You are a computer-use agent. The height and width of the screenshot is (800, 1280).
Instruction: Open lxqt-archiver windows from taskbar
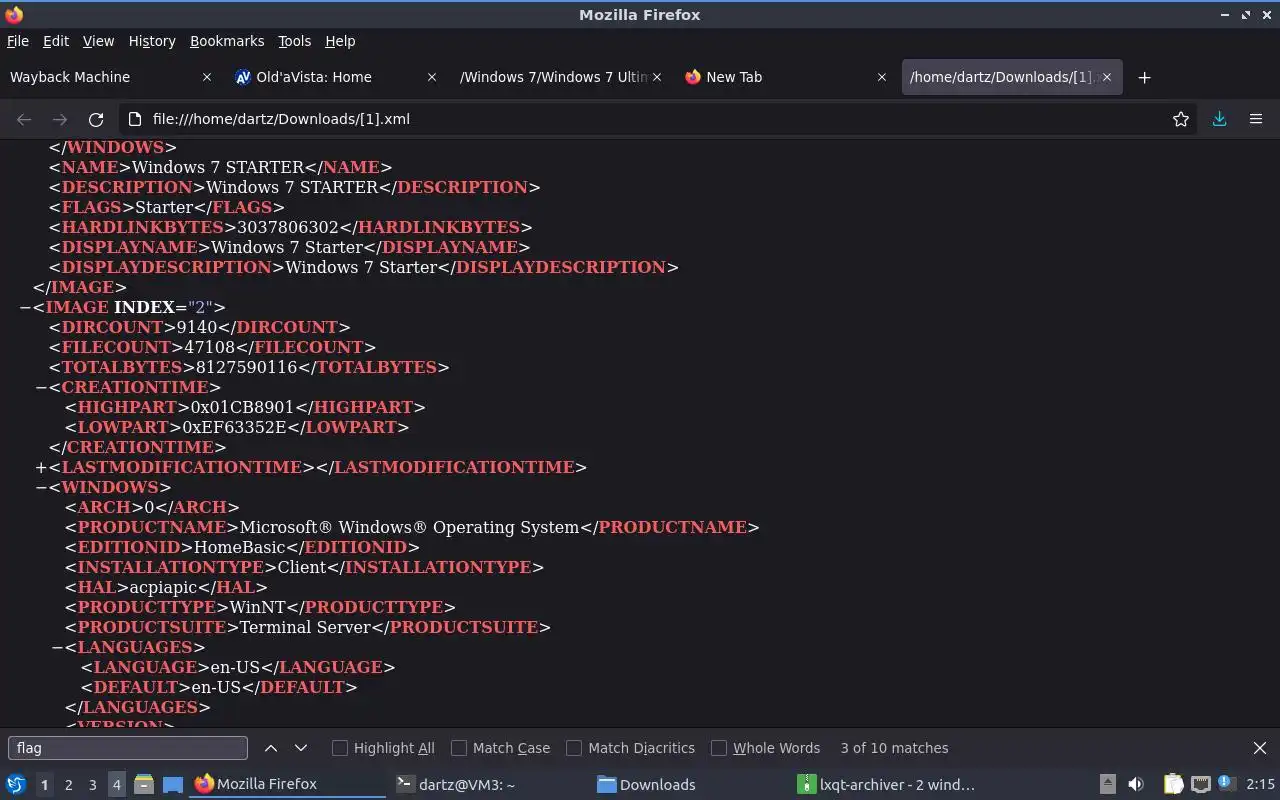888,784
